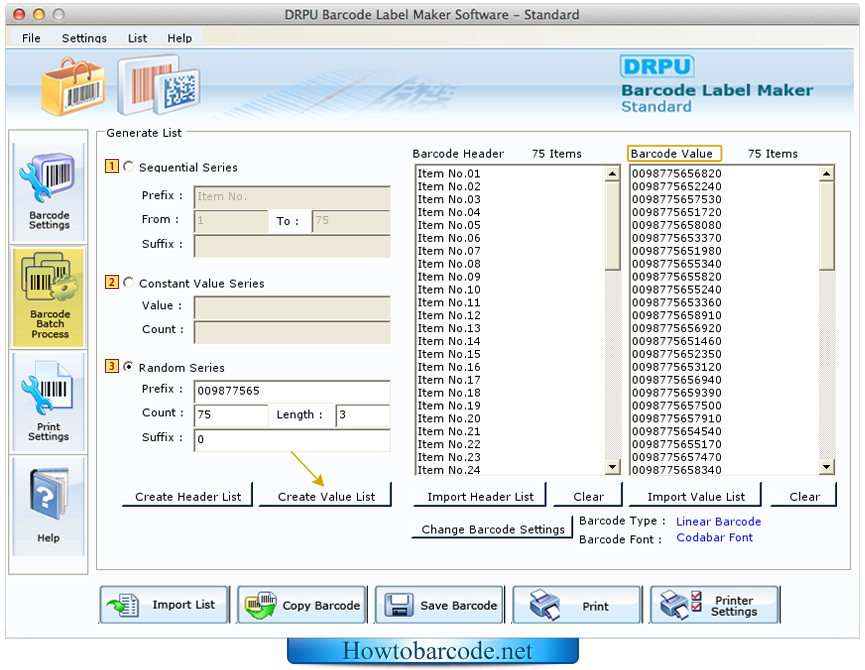Click the Barcode Header list scrollbar thumb
Image resolution: width=865 pixels, height=670 pixels.
pos(612,226)
